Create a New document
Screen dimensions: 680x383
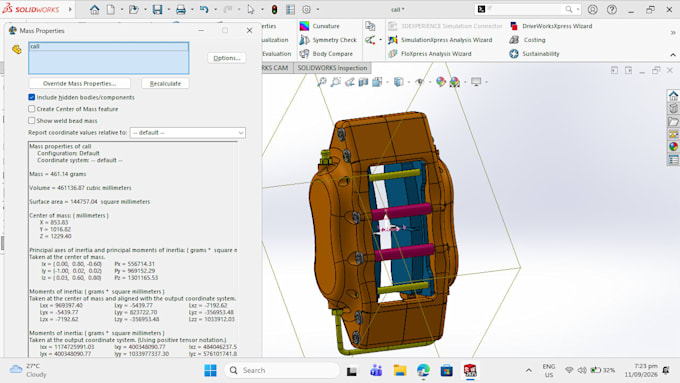tap(111, 10)
